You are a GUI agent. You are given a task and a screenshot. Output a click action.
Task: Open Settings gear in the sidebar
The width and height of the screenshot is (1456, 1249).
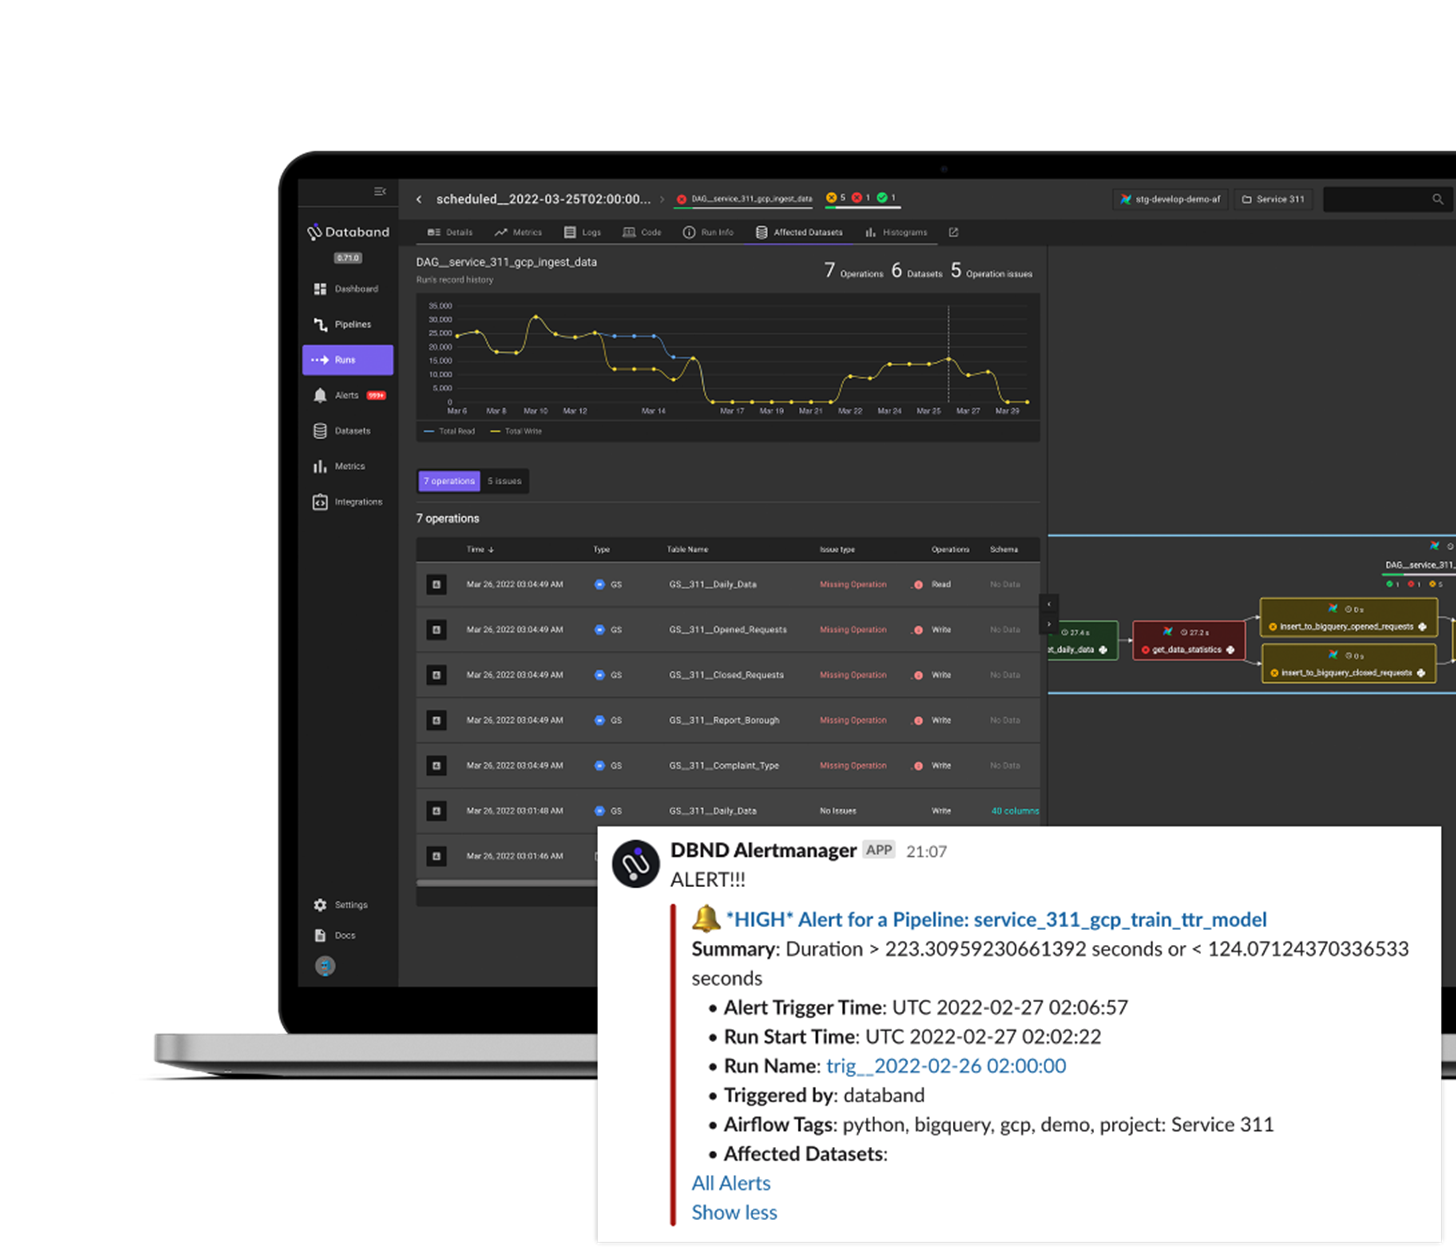[320, 905]
